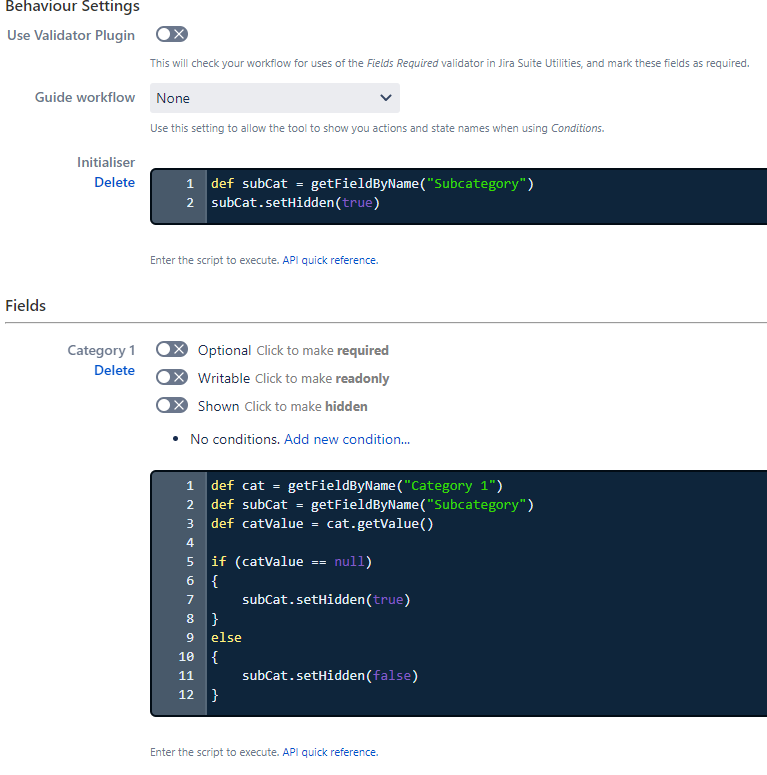Viewport: 767px width, 775px height.
Task: Click the chevron arrow in Guide workflow
Action: click(x=385, y=98)
